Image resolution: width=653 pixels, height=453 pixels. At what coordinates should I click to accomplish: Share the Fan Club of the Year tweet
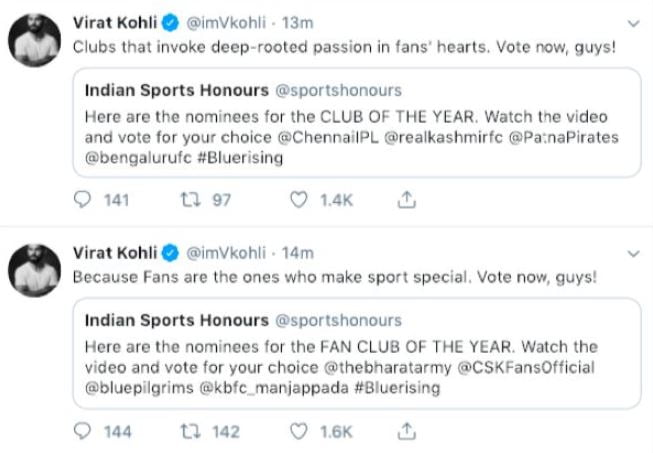click(407, 431)
